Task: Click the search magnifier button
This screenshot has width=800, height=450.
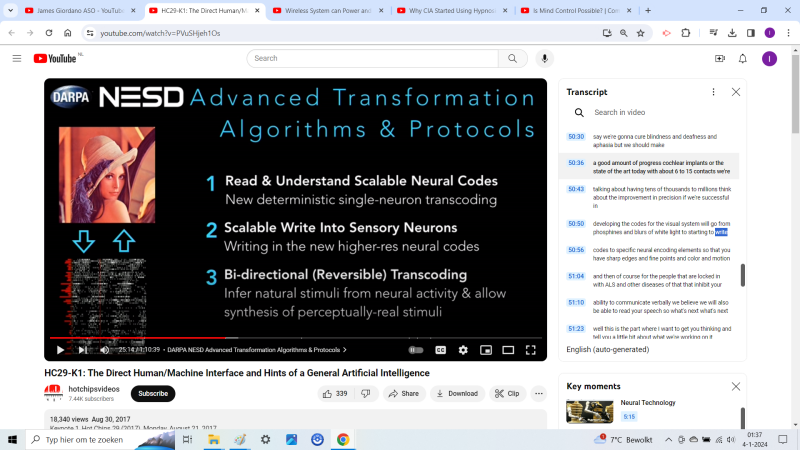Action: pos(512,59)
